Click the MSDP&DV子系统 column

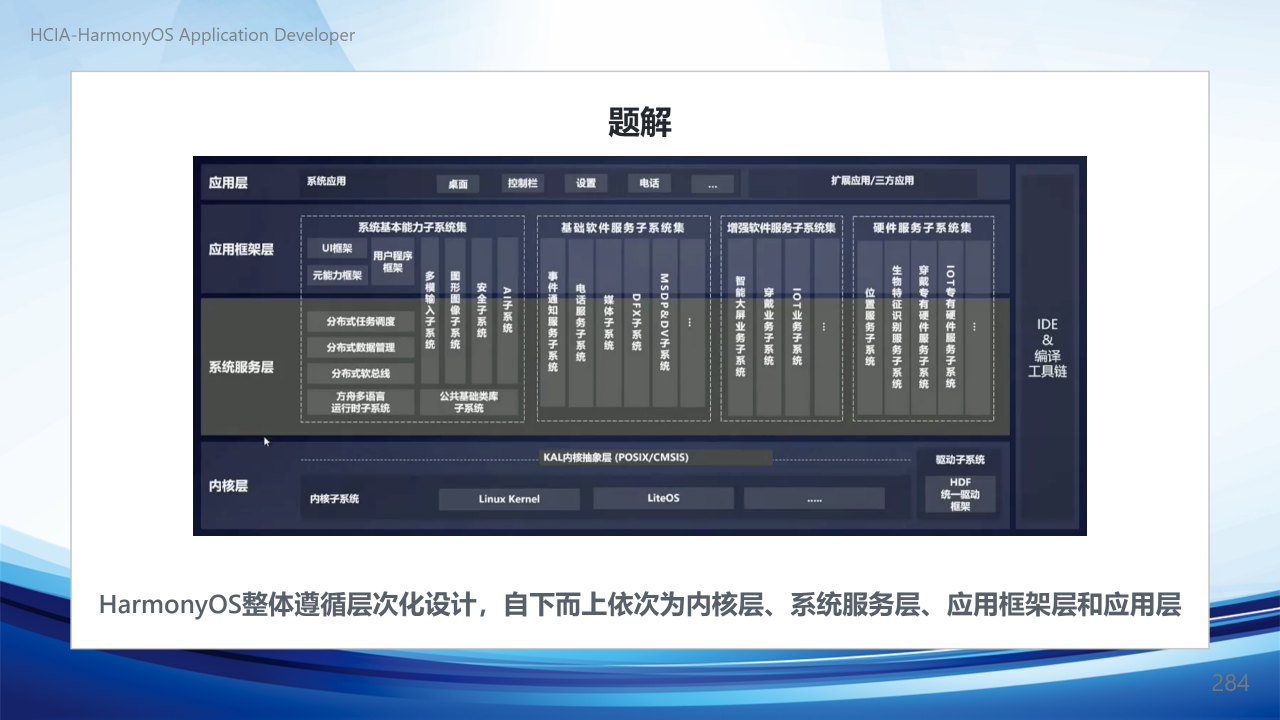[x=665, y=323]
